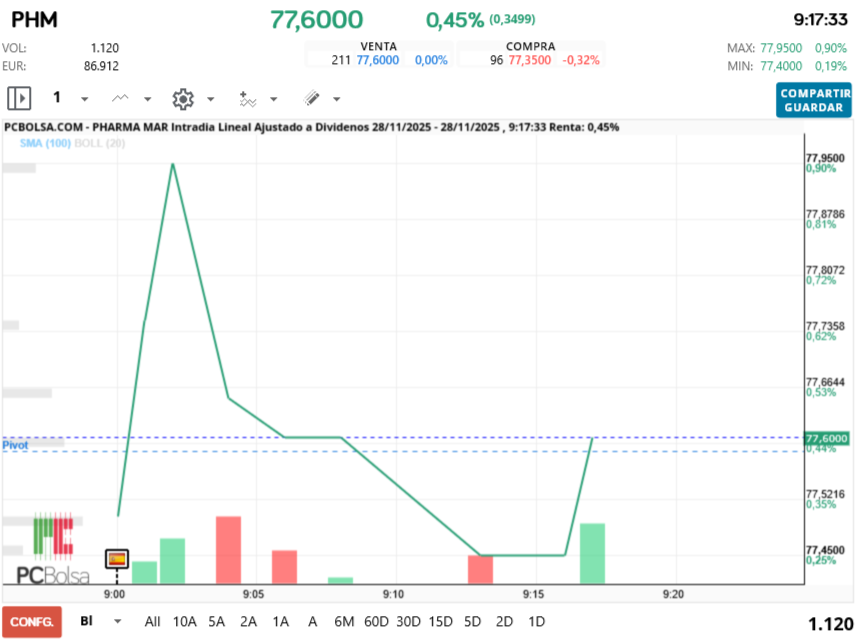
Task: Click the Pivot line label
Action: pyautogui.click(x=15, y=445)
